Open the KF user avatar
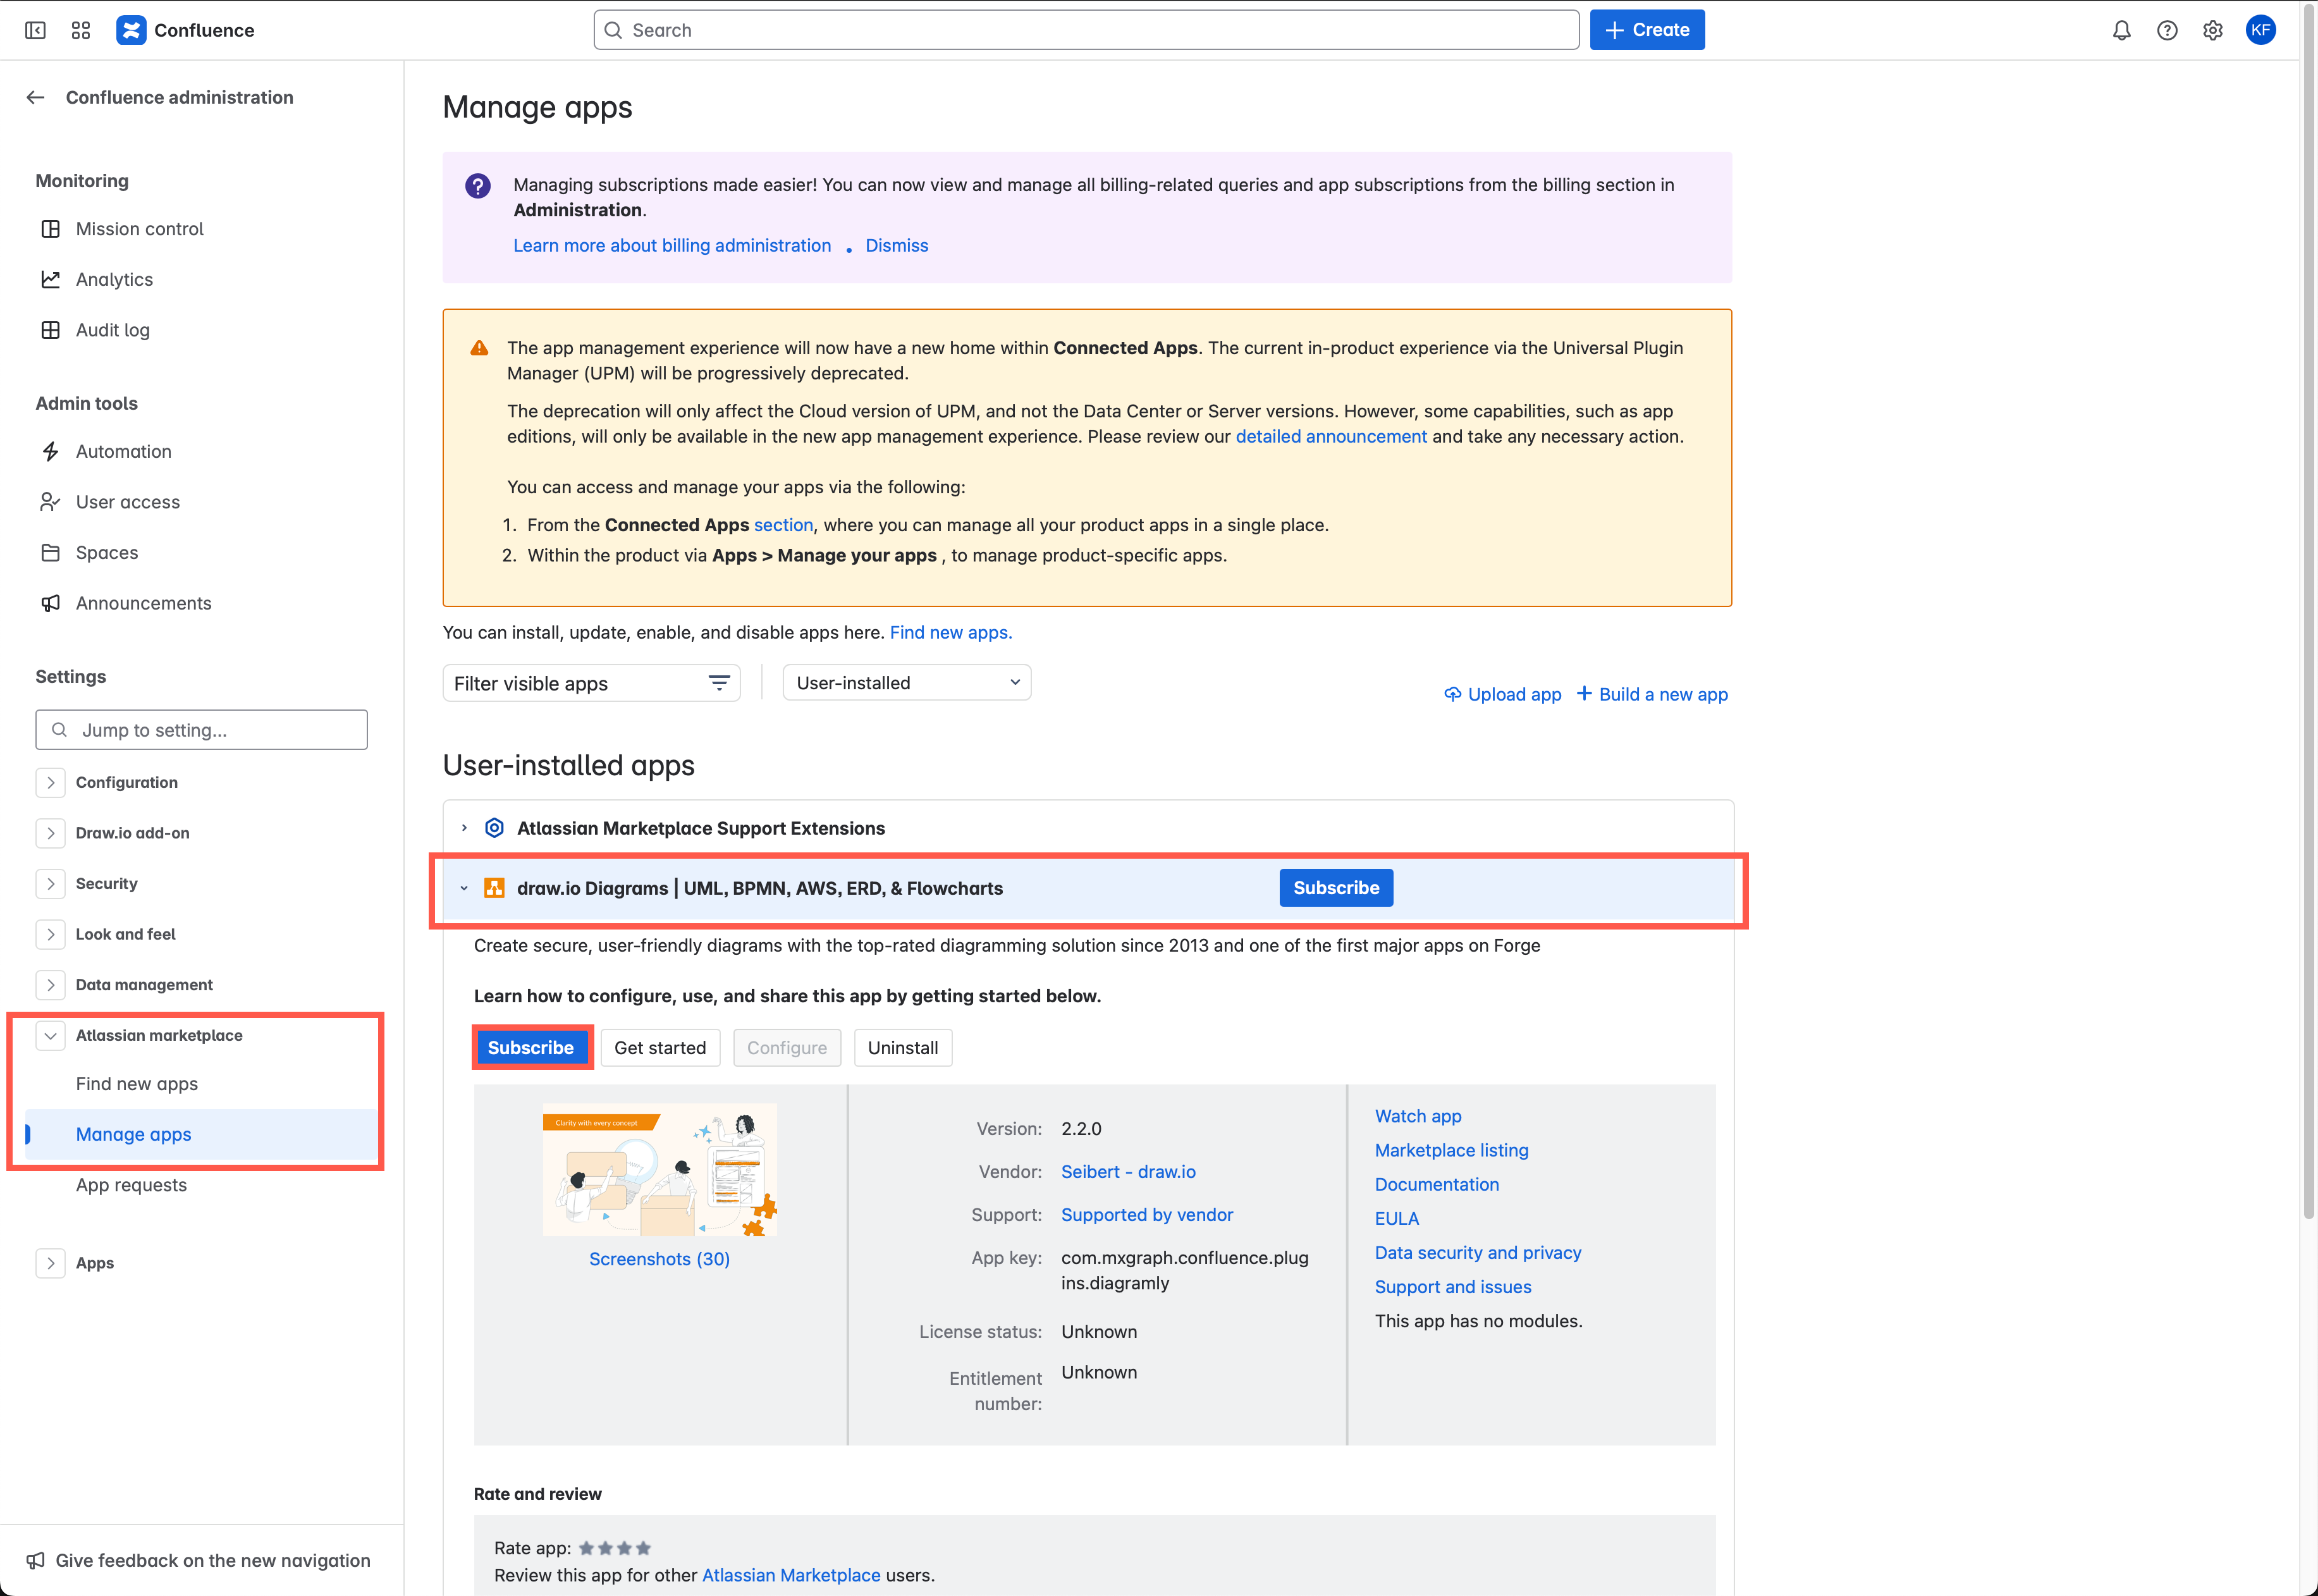Image resolution: width=2318 pixels, height=1596 pixels. coord(2262,30)
